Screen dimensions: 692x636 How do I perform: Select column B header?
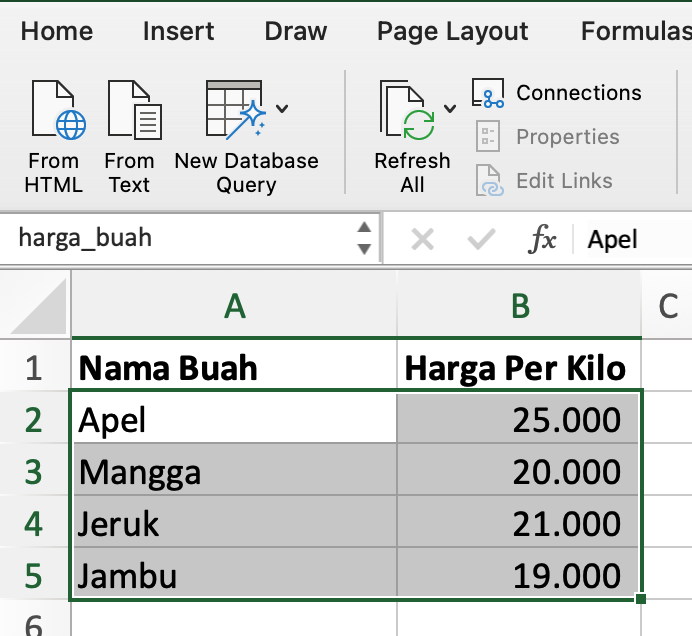[x=519, y=307]
